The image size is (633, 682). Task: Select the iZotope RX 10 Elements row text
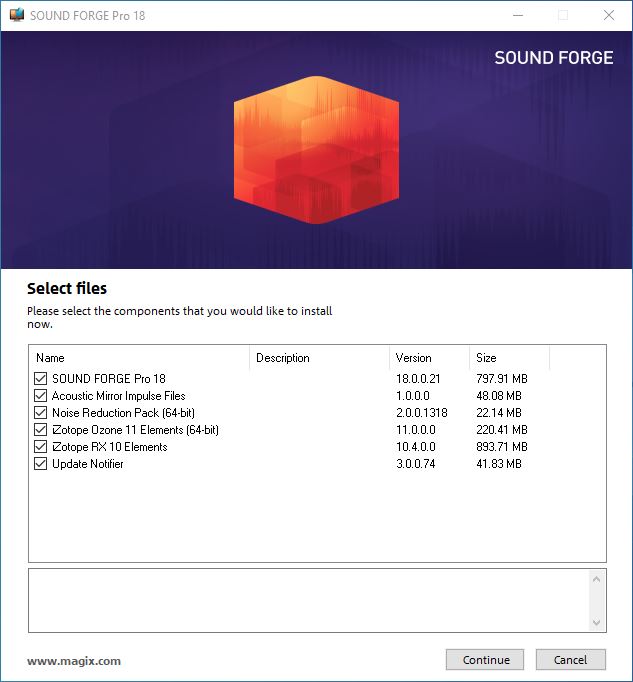click(110, 447)
